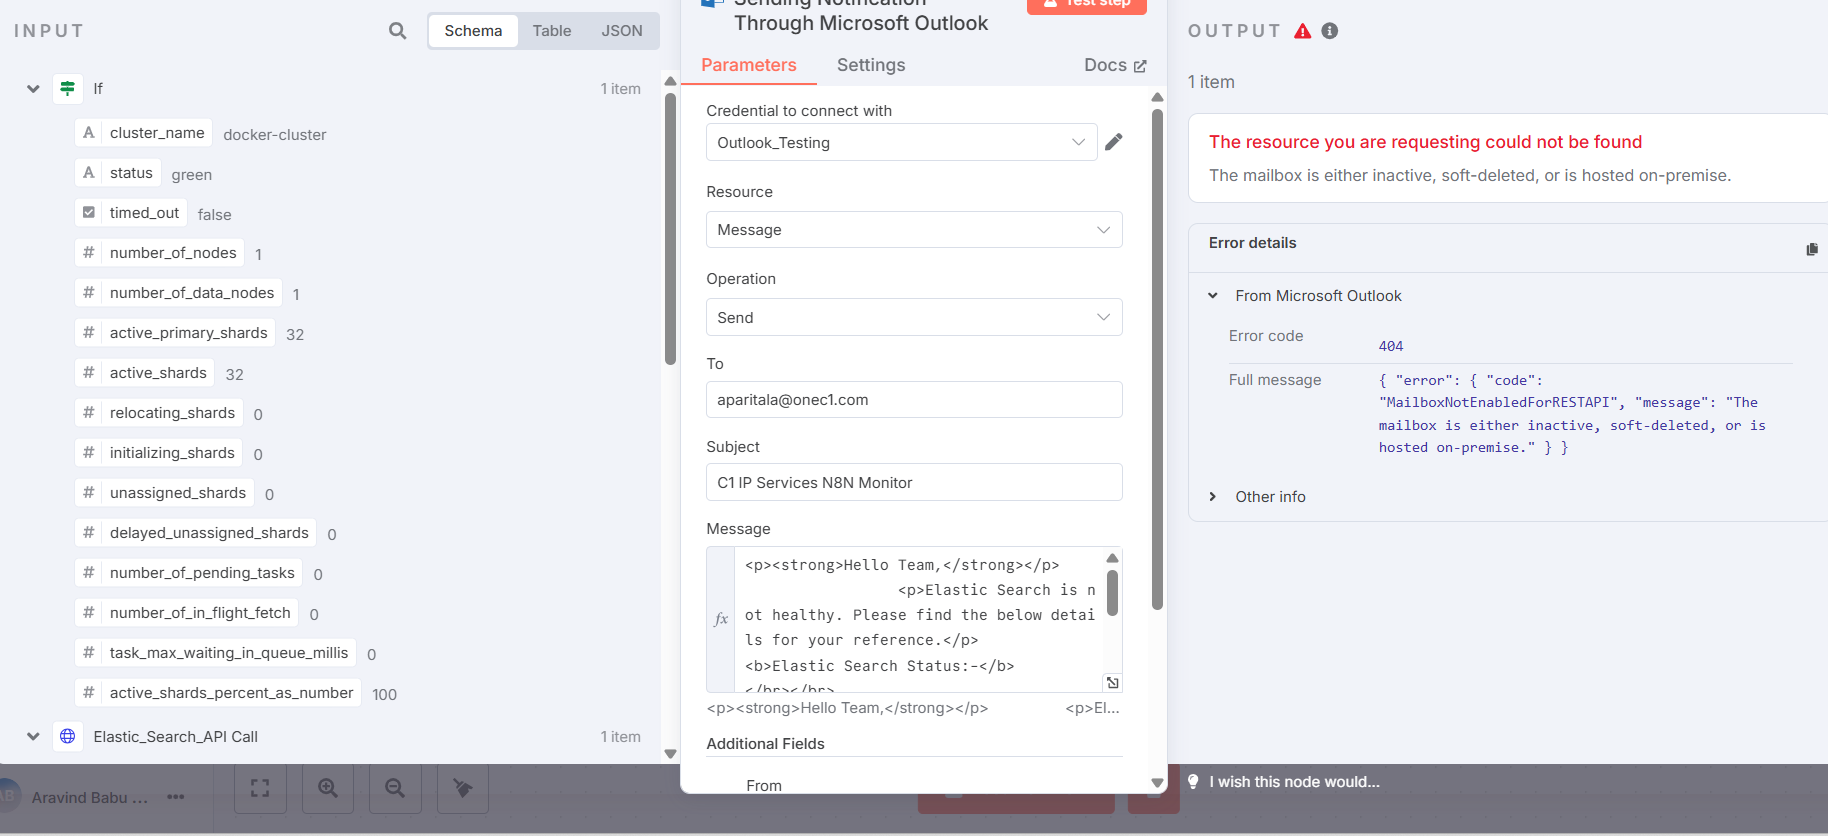Click the search icon in Input panel

[397, 31]
